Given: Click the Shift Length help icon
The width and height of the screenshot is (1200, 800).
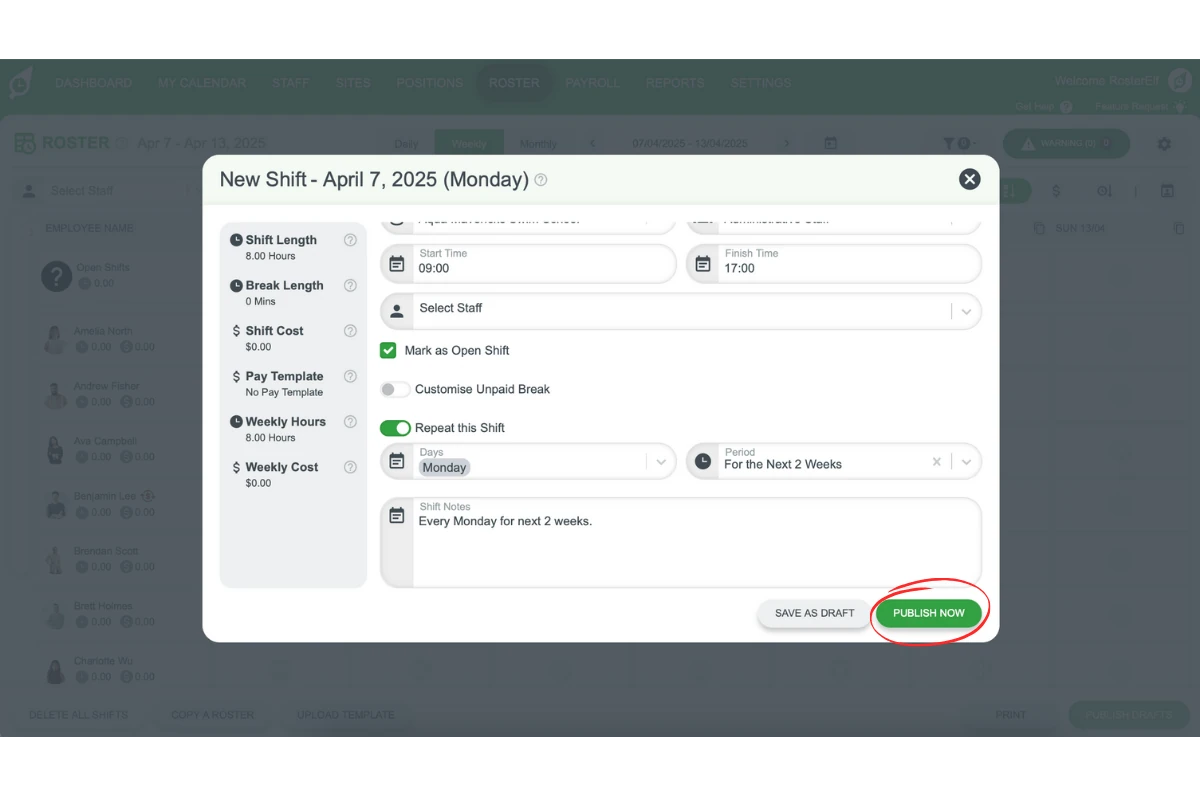Looking at the screenshot, I should click(x=350, y=240).
